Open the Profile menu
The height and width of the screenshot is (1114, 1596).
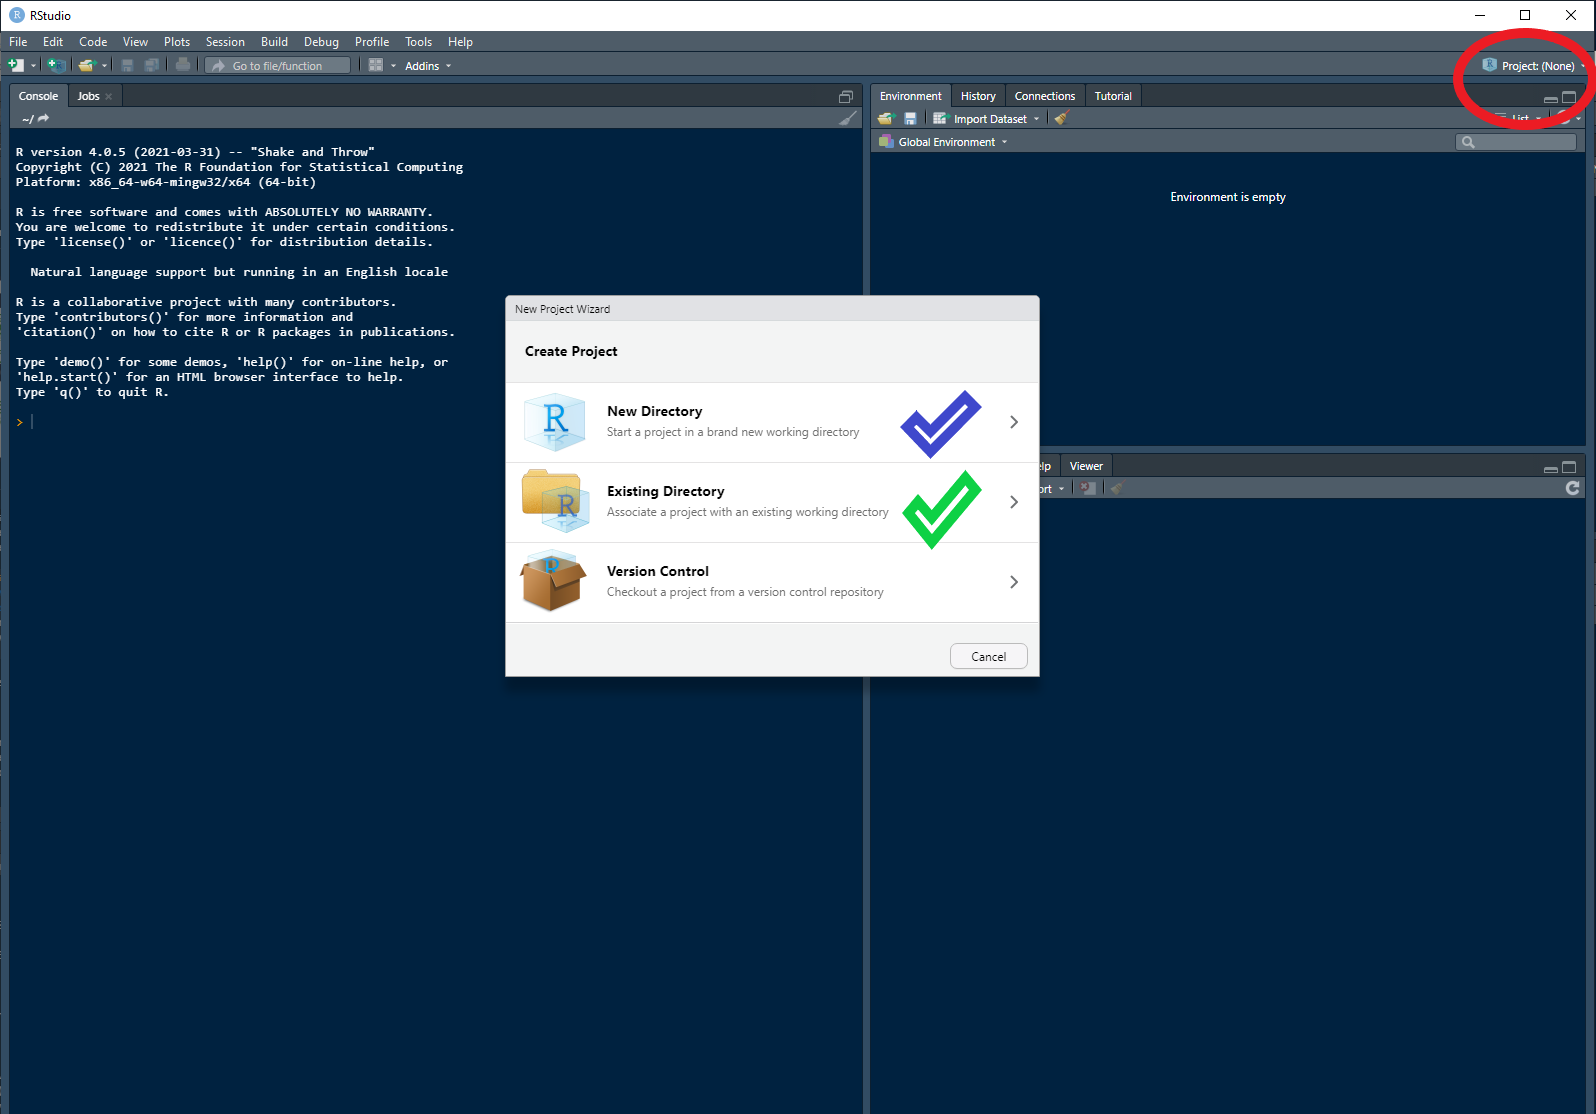click(x=372, y=42)
